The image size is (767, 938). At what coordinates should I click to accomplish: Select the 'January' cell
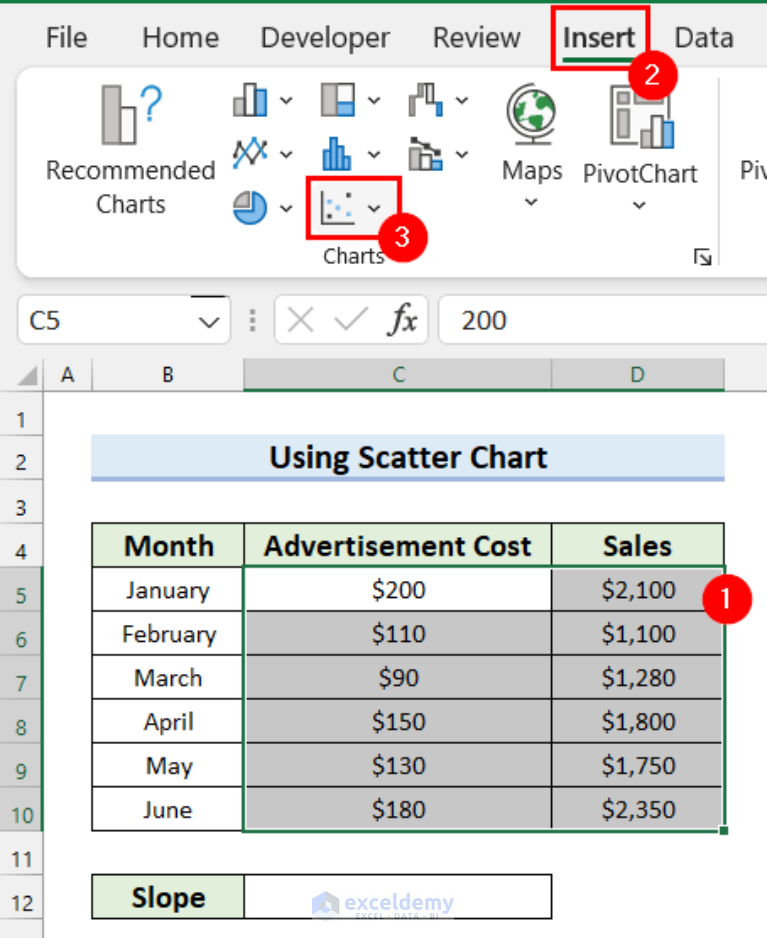(168, 590)
